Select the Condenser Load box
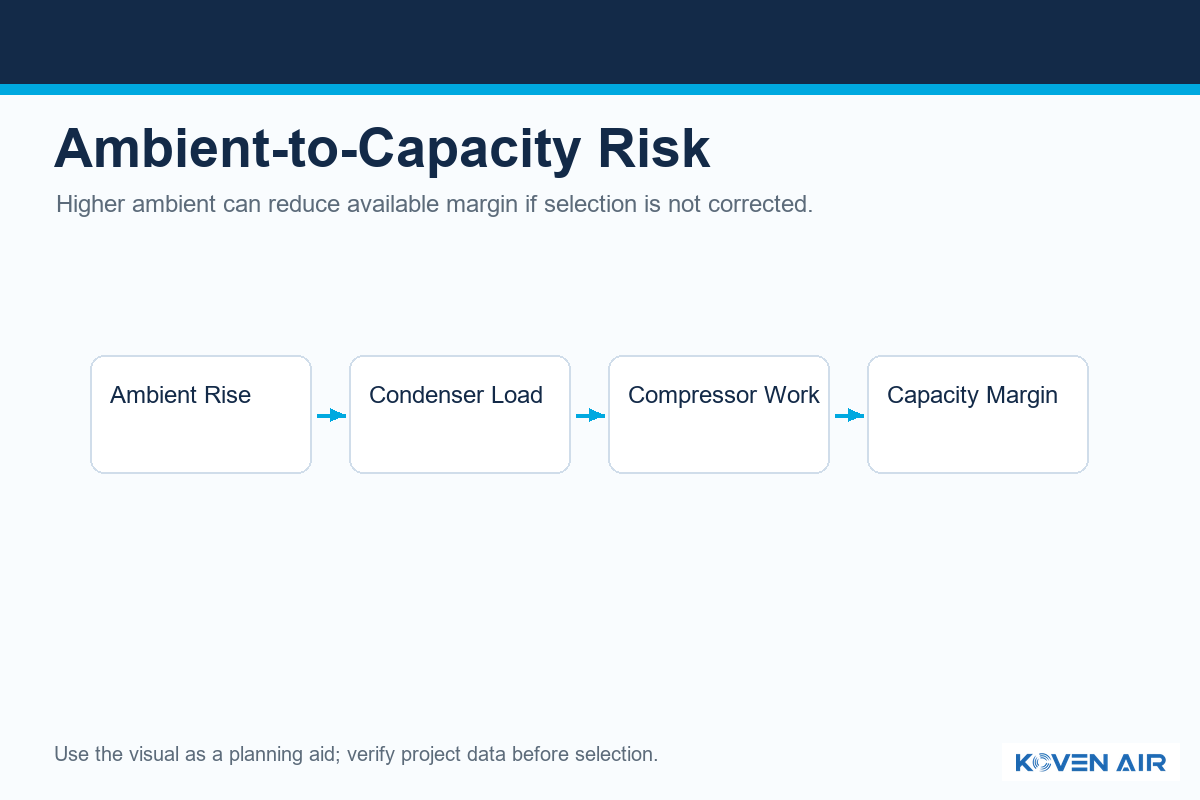This screenshot has height=800, width=1200. click(460, 414)
